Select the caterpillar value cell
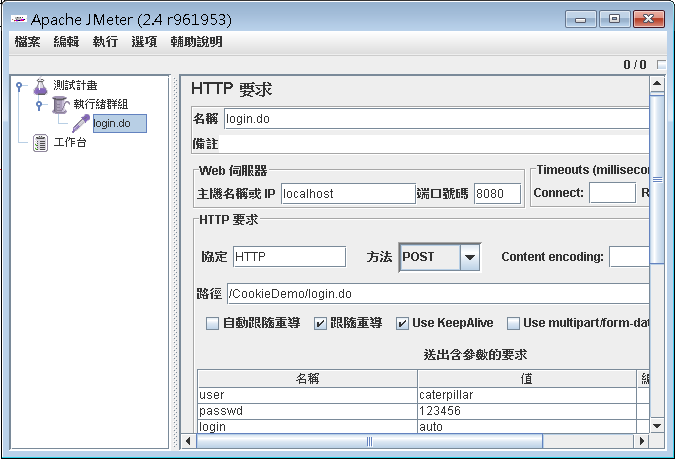 (527, 395)
